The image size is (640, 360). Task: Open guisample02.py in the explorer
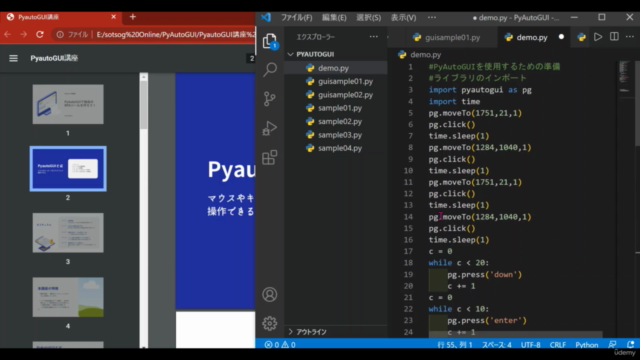coord(336,95)
